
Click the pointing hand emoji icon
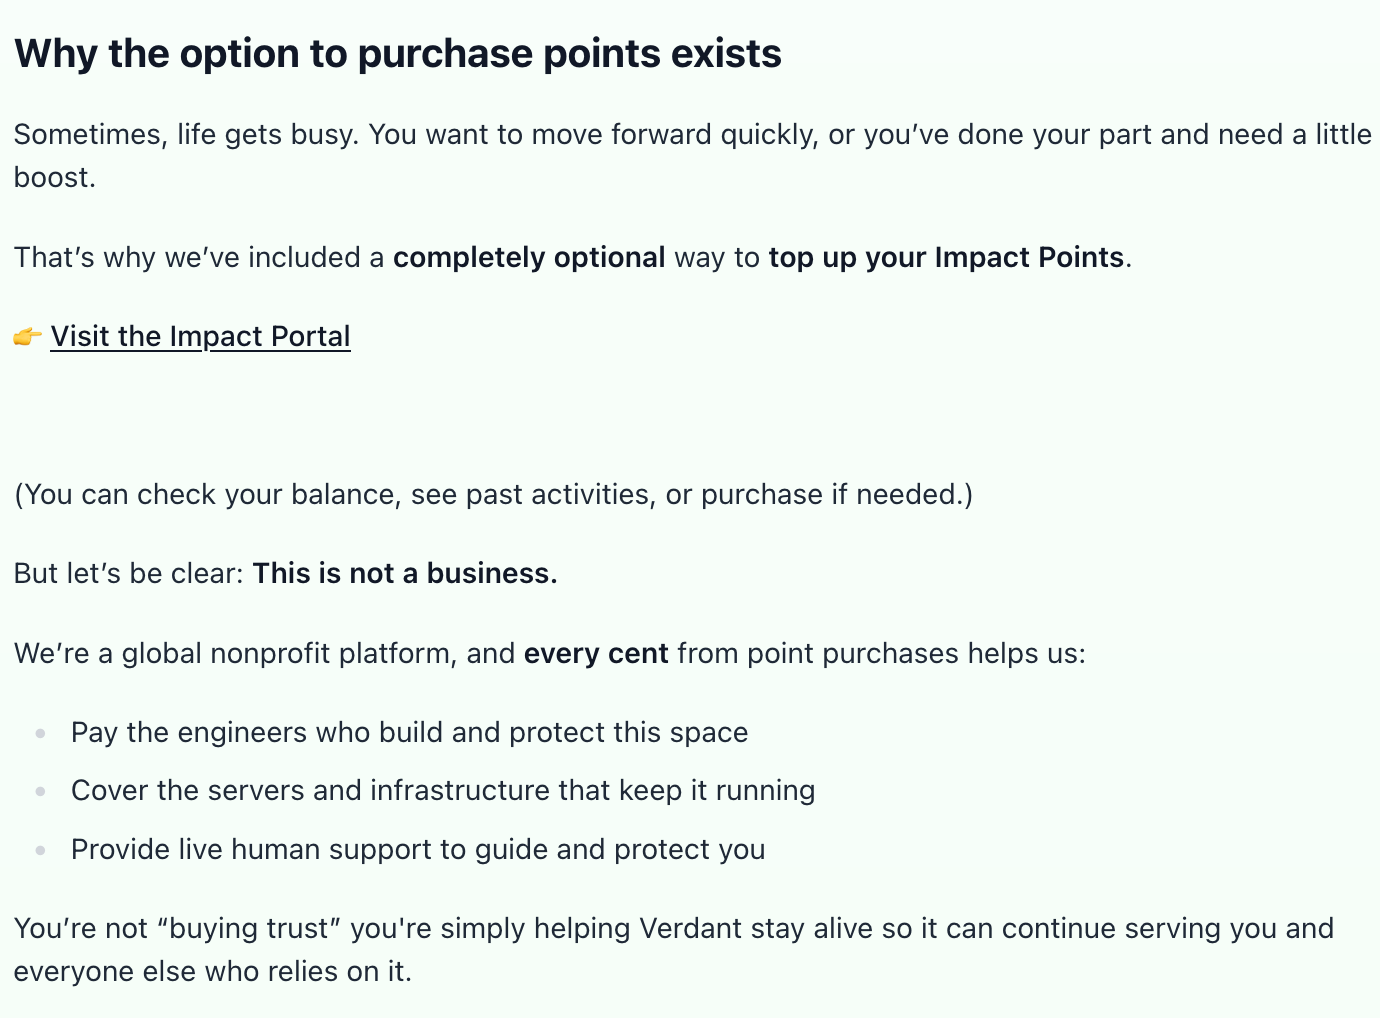[27, 337]
